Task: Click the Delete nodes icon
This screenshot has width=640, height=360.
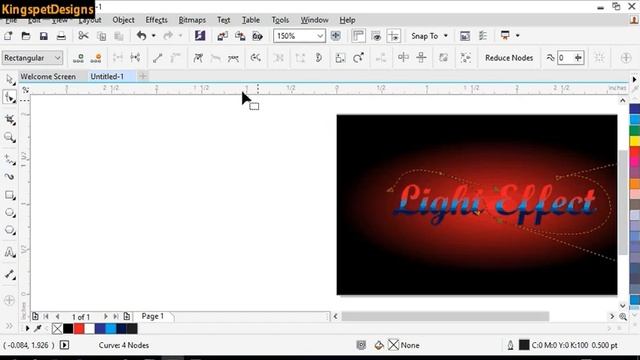Action: click(96, 58)
